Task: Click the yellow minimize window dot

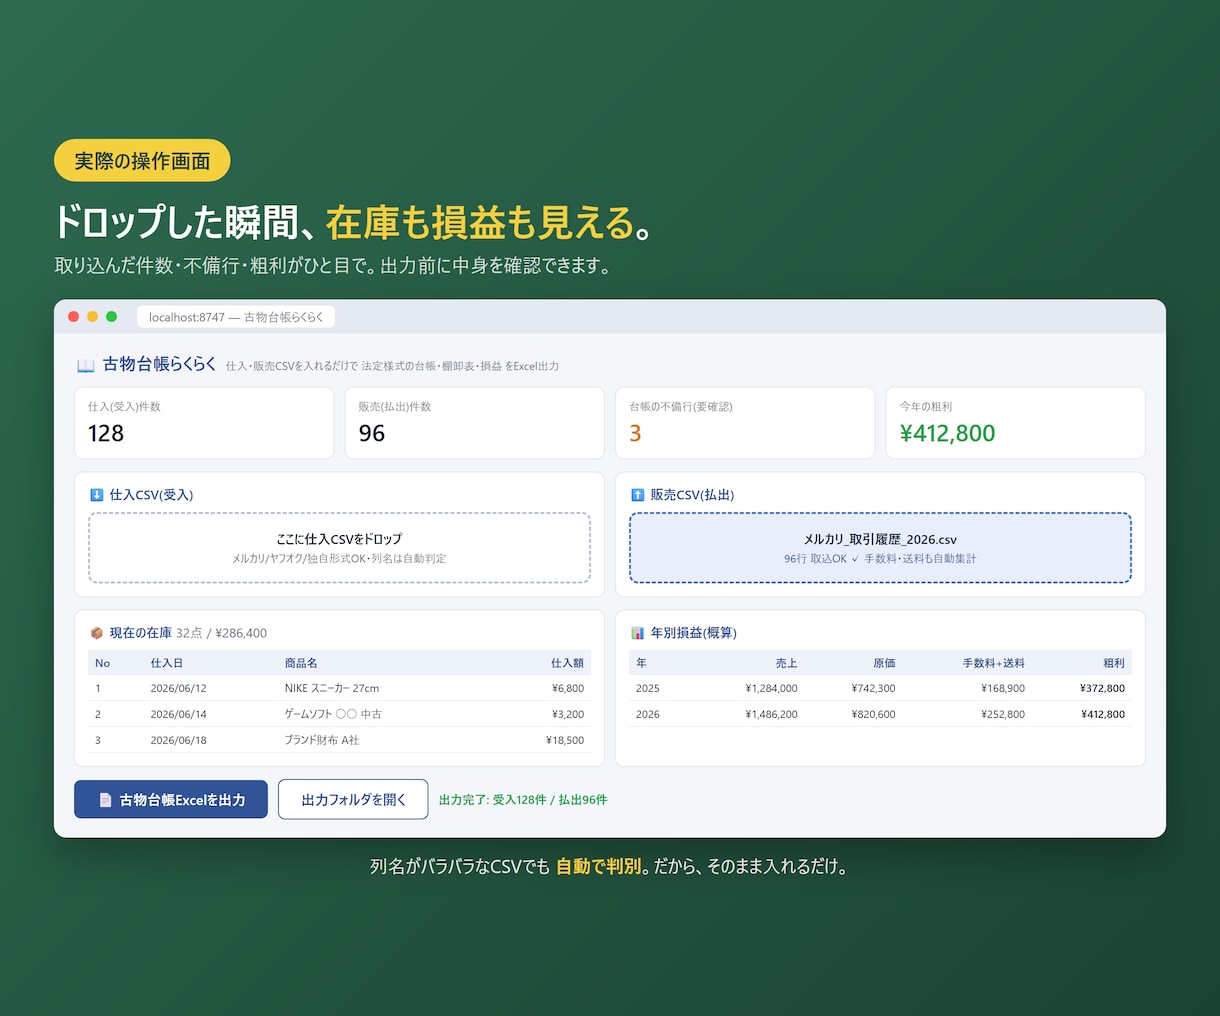Action: click(92, 317)
